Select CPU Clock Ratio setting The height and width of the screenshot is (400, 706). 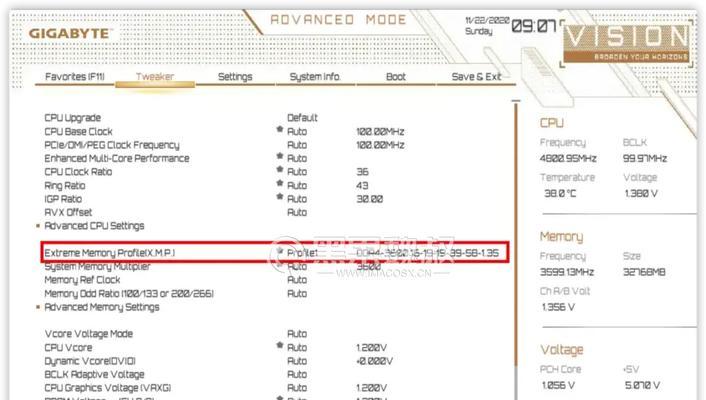(x=78, y=172)
